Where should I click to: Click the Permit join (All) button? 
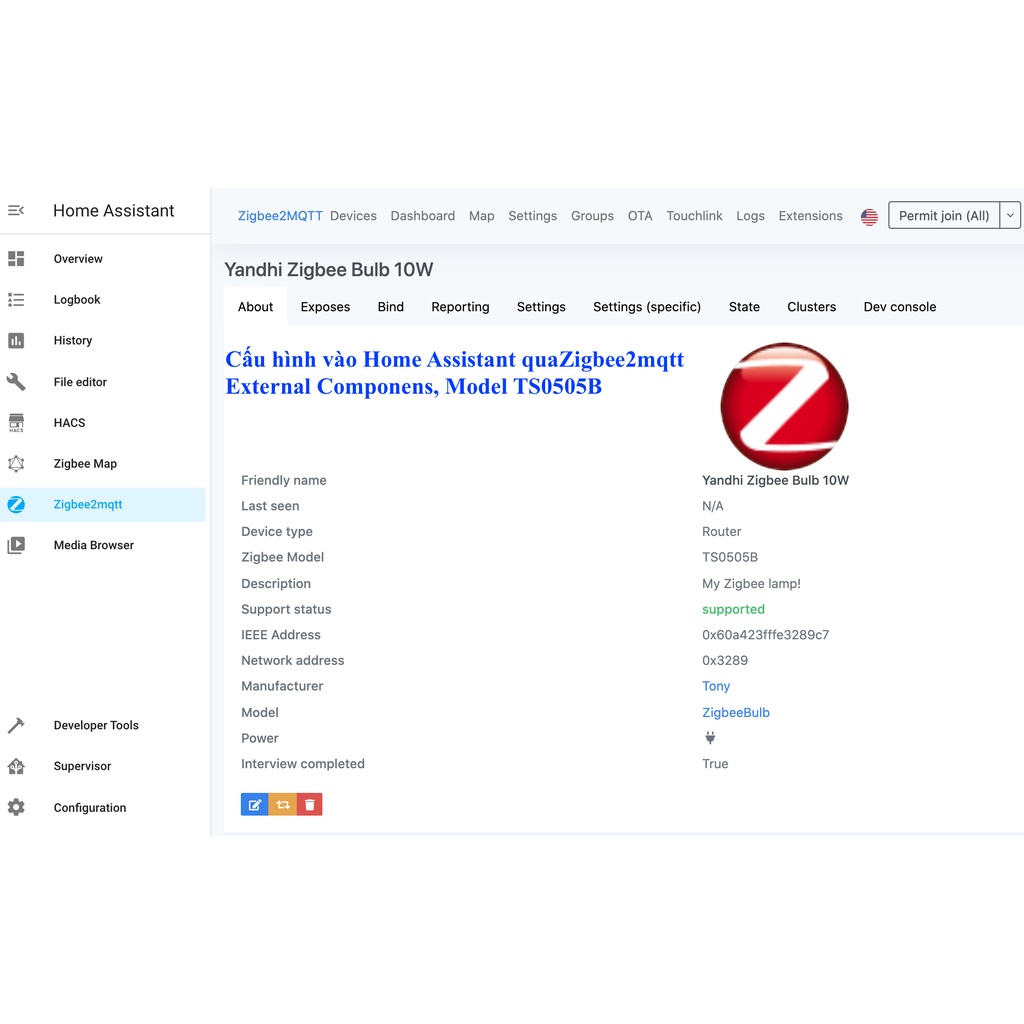(943, 216)
